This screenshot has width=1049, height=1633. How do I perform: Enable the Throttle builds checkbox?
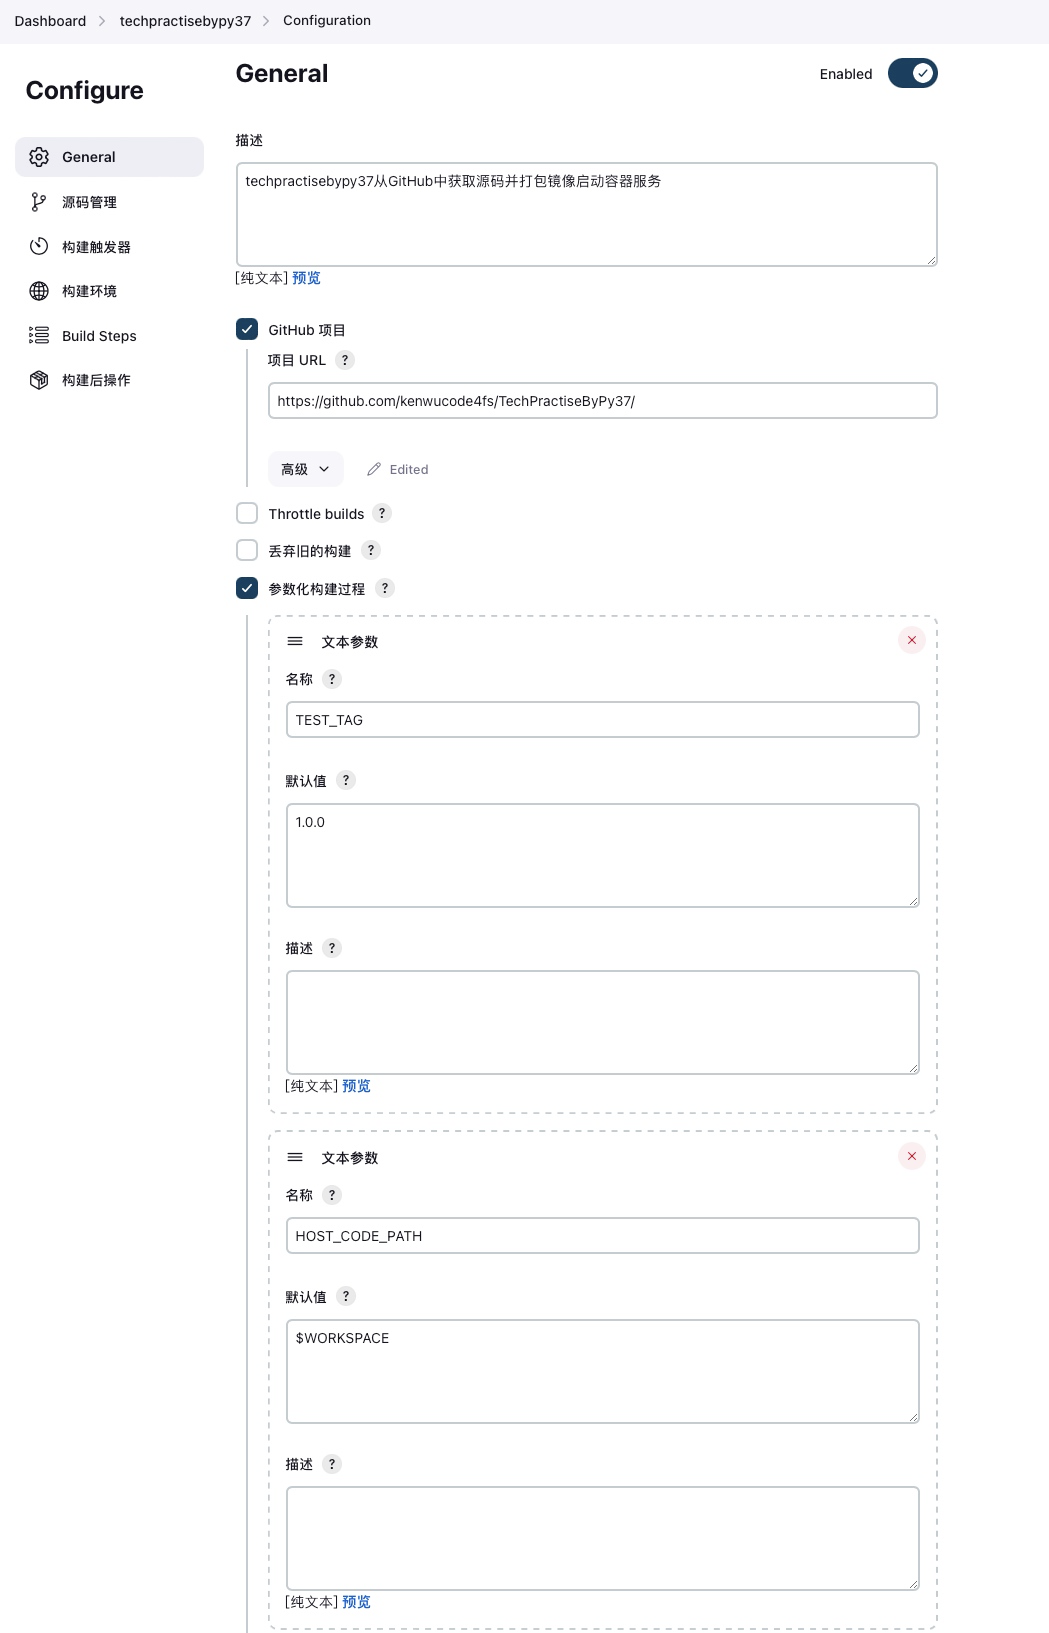pyautogui.click(x=247, y=513)
